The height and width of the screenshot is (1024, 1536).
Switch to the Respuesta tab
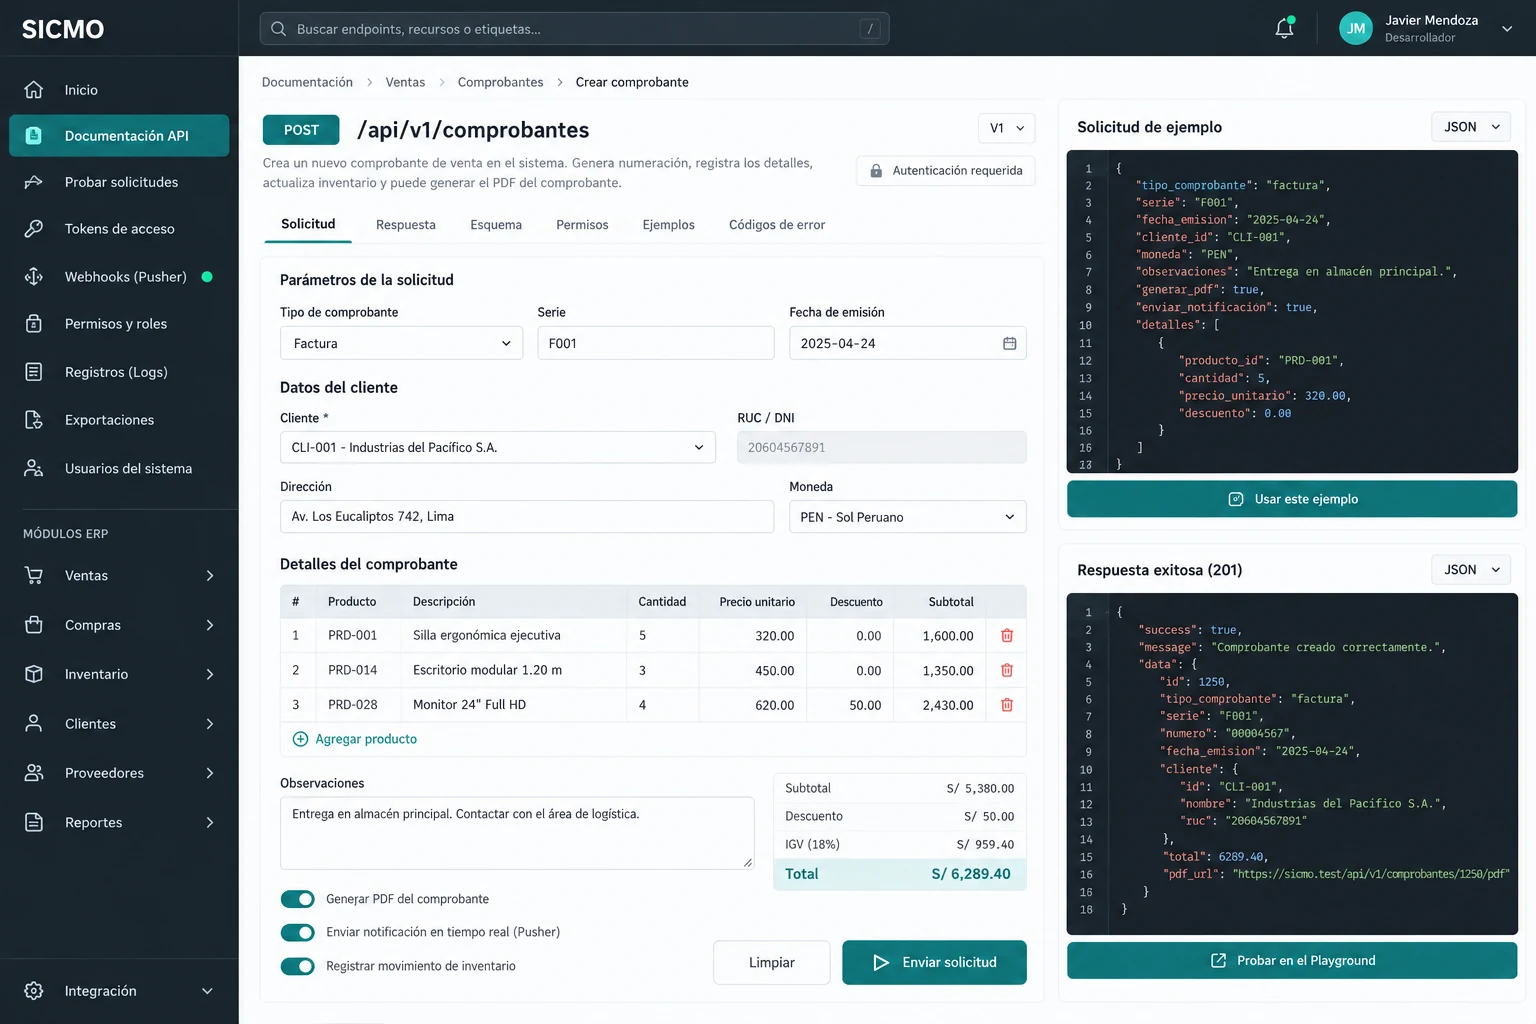(x=406, y=225)
